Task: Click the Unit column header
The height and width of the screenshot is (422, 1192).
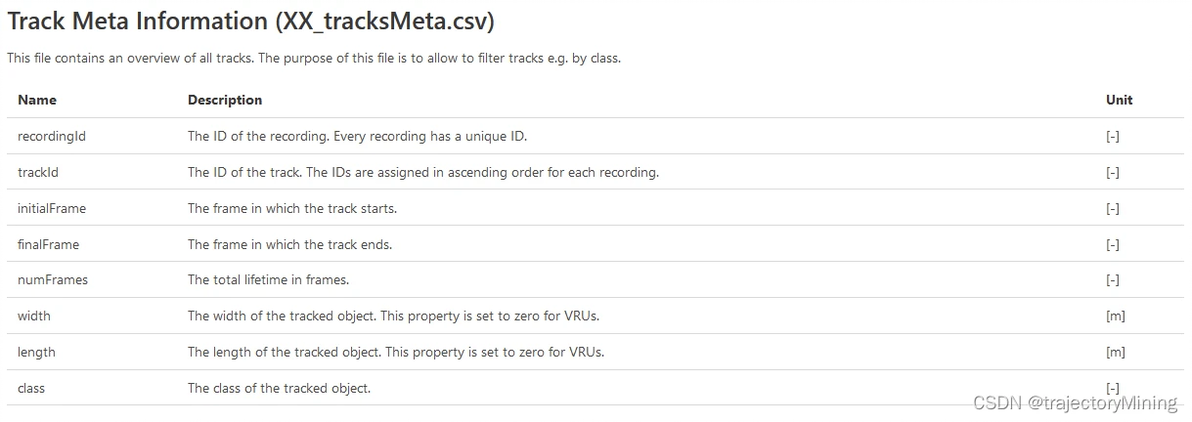Action: [1119, 100]
